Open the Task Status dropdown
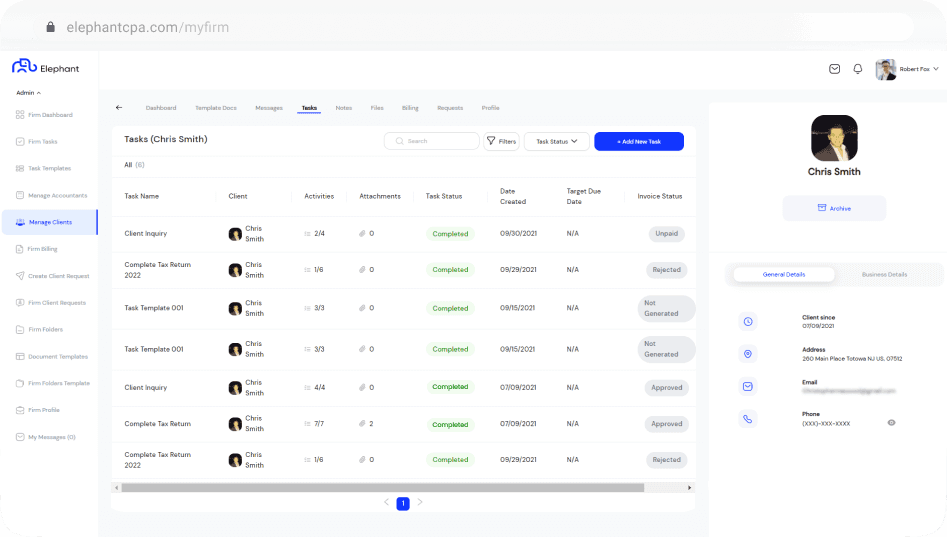 (x=556, y=141)
